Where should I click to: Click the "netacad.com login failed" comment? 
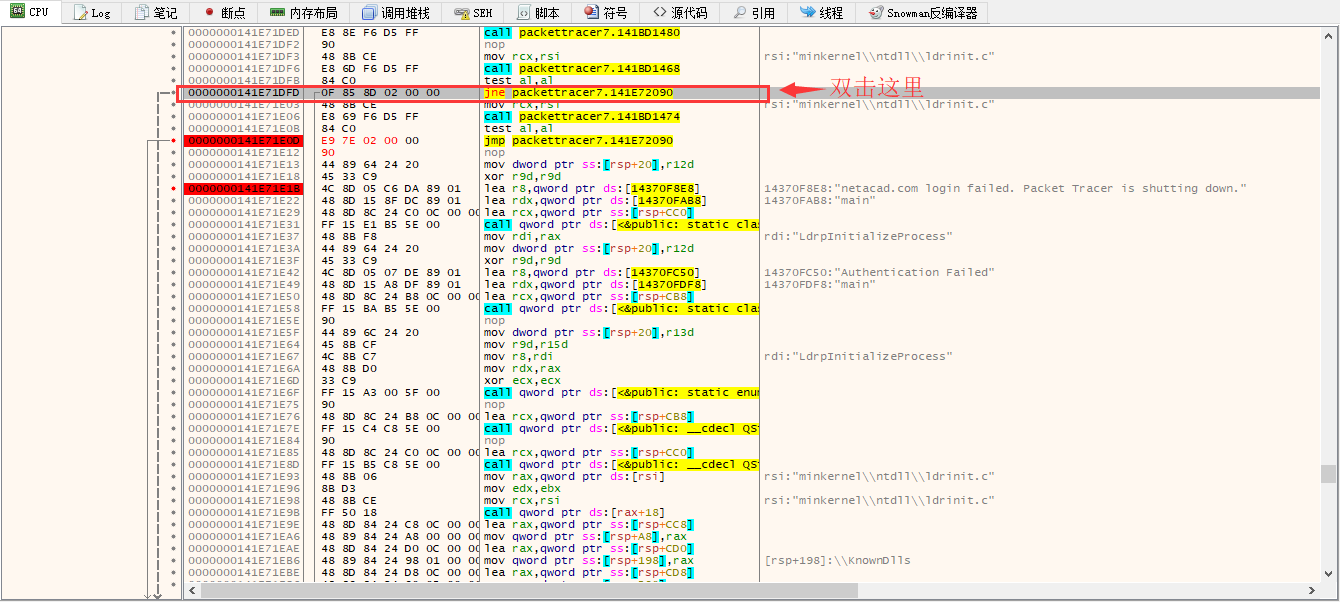click(1004, 188)
